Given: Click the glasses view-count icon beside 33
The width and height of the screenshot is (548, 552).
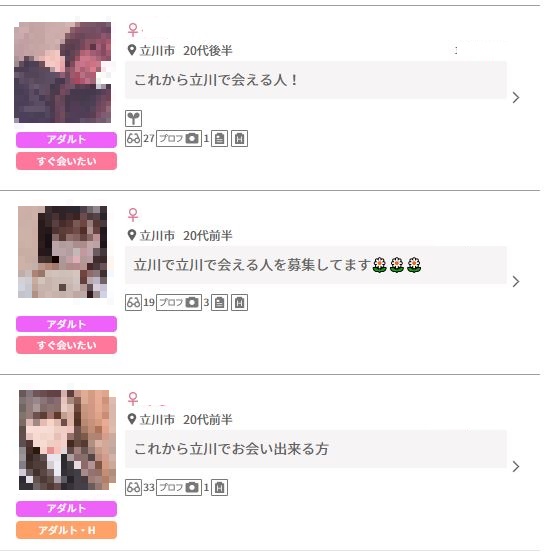Looking at the screenshot, I should pos(133,488).
